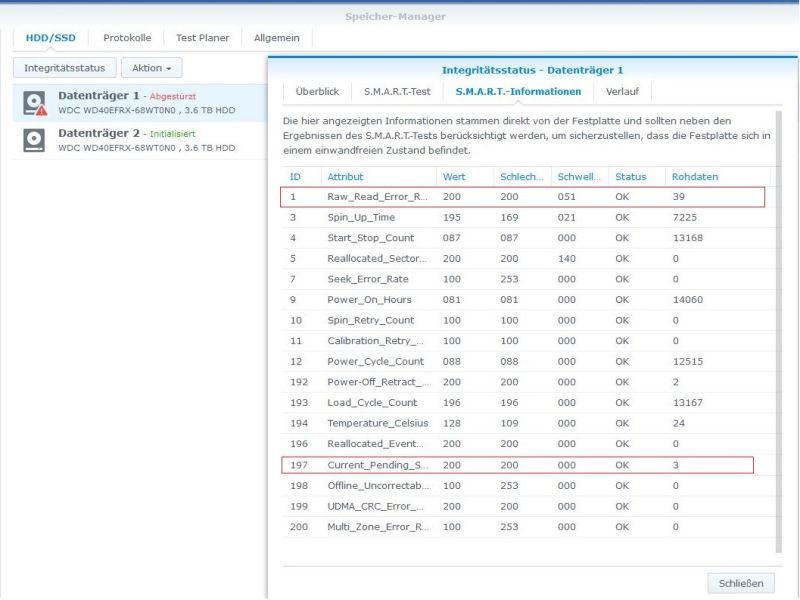Screen dimensions: 800x600
Task: Sort by the Wert column header
Action: 465,177
